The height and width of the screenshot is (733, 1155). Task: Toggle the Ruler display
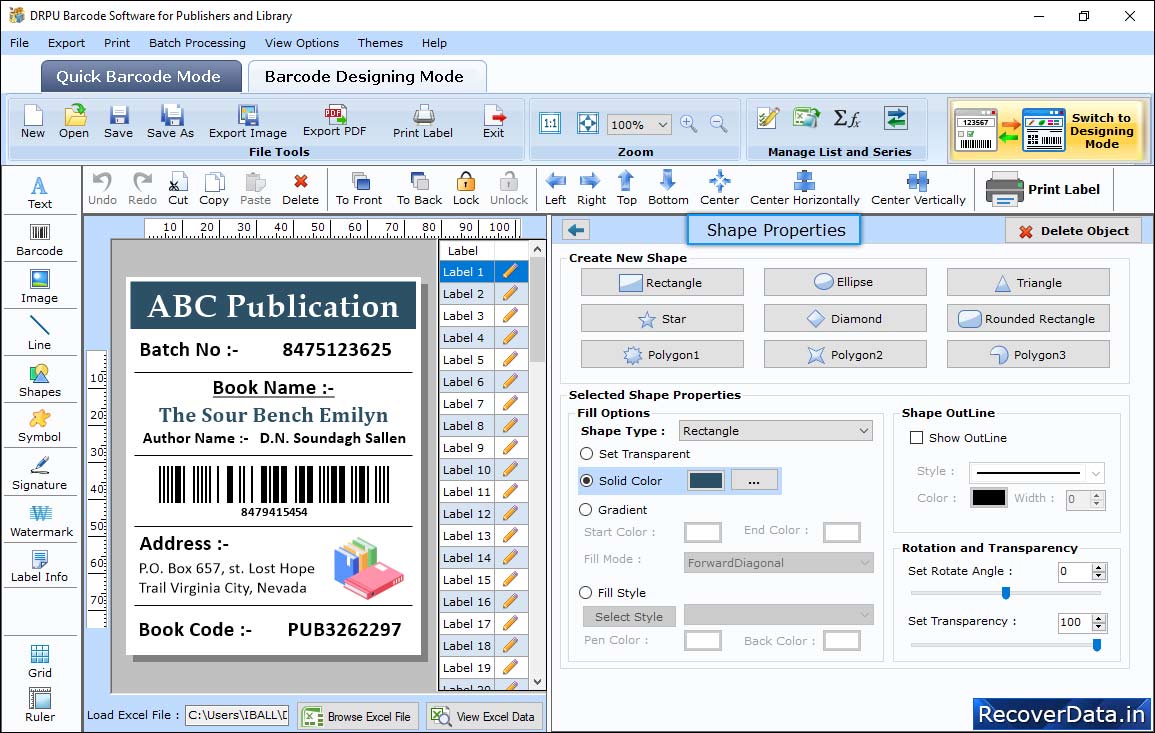point(40,705)
